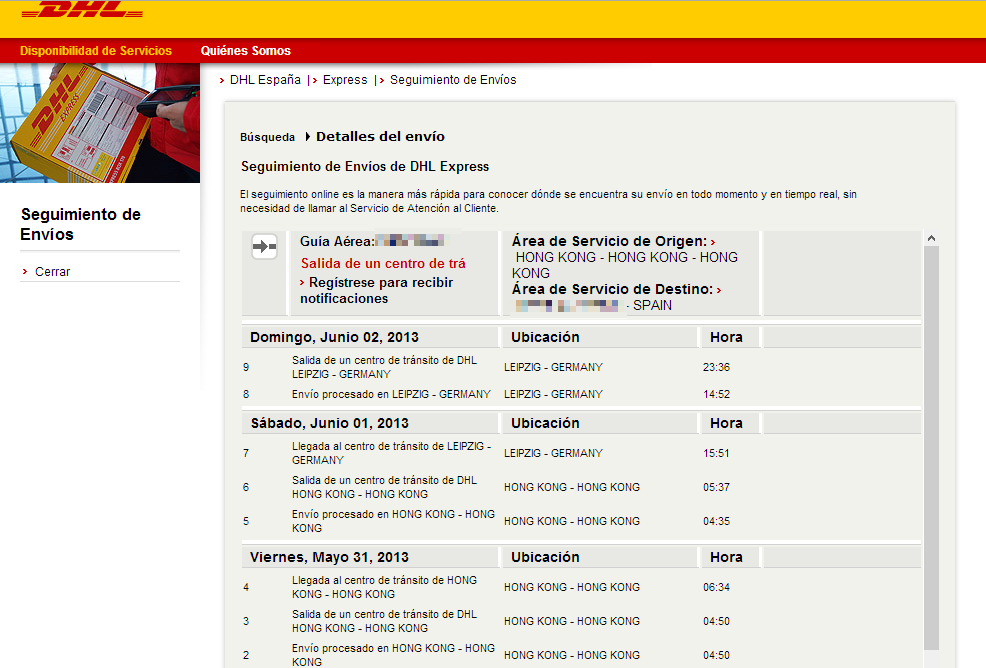Click the arrow after Área de Servicio de Origen
986x668 pixels.
(713, 242)
